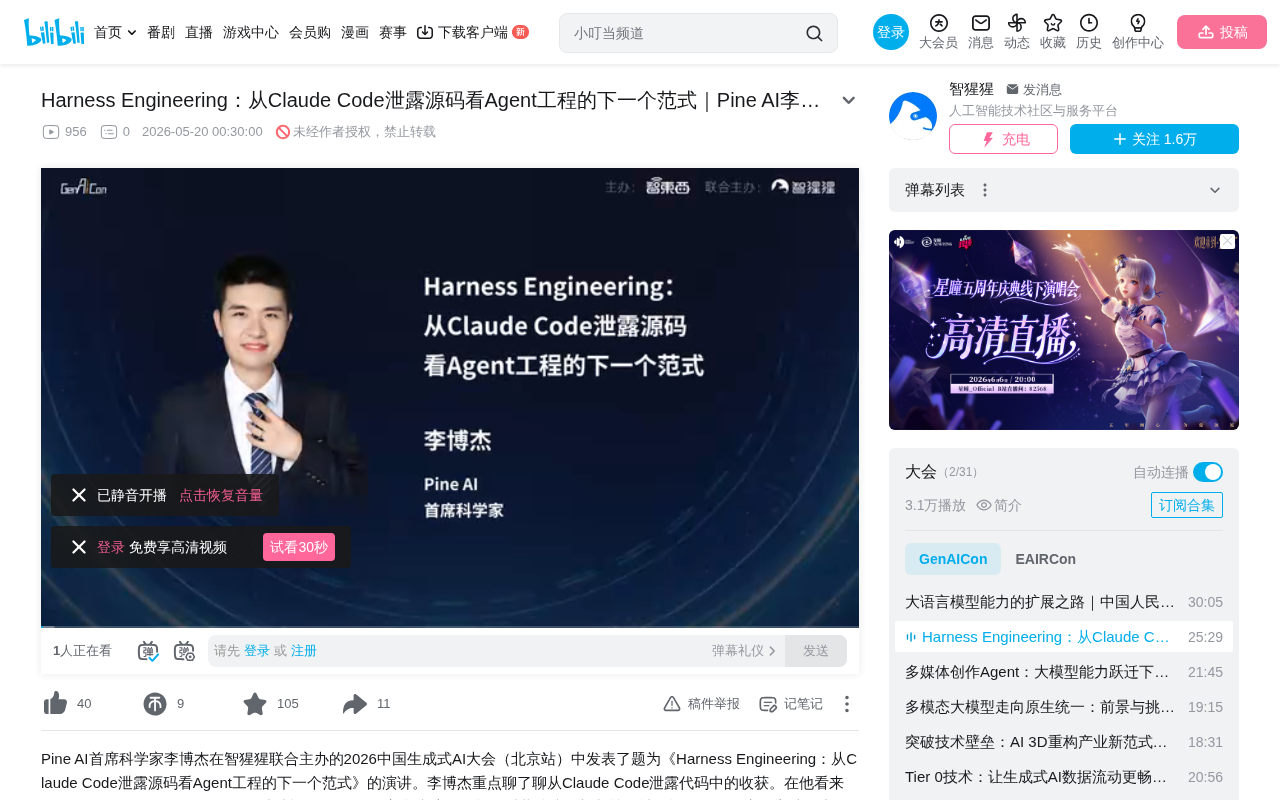1280x800 pixels.
Task: Click 智猩猩 uploader name
Action: tap(971, 89)
